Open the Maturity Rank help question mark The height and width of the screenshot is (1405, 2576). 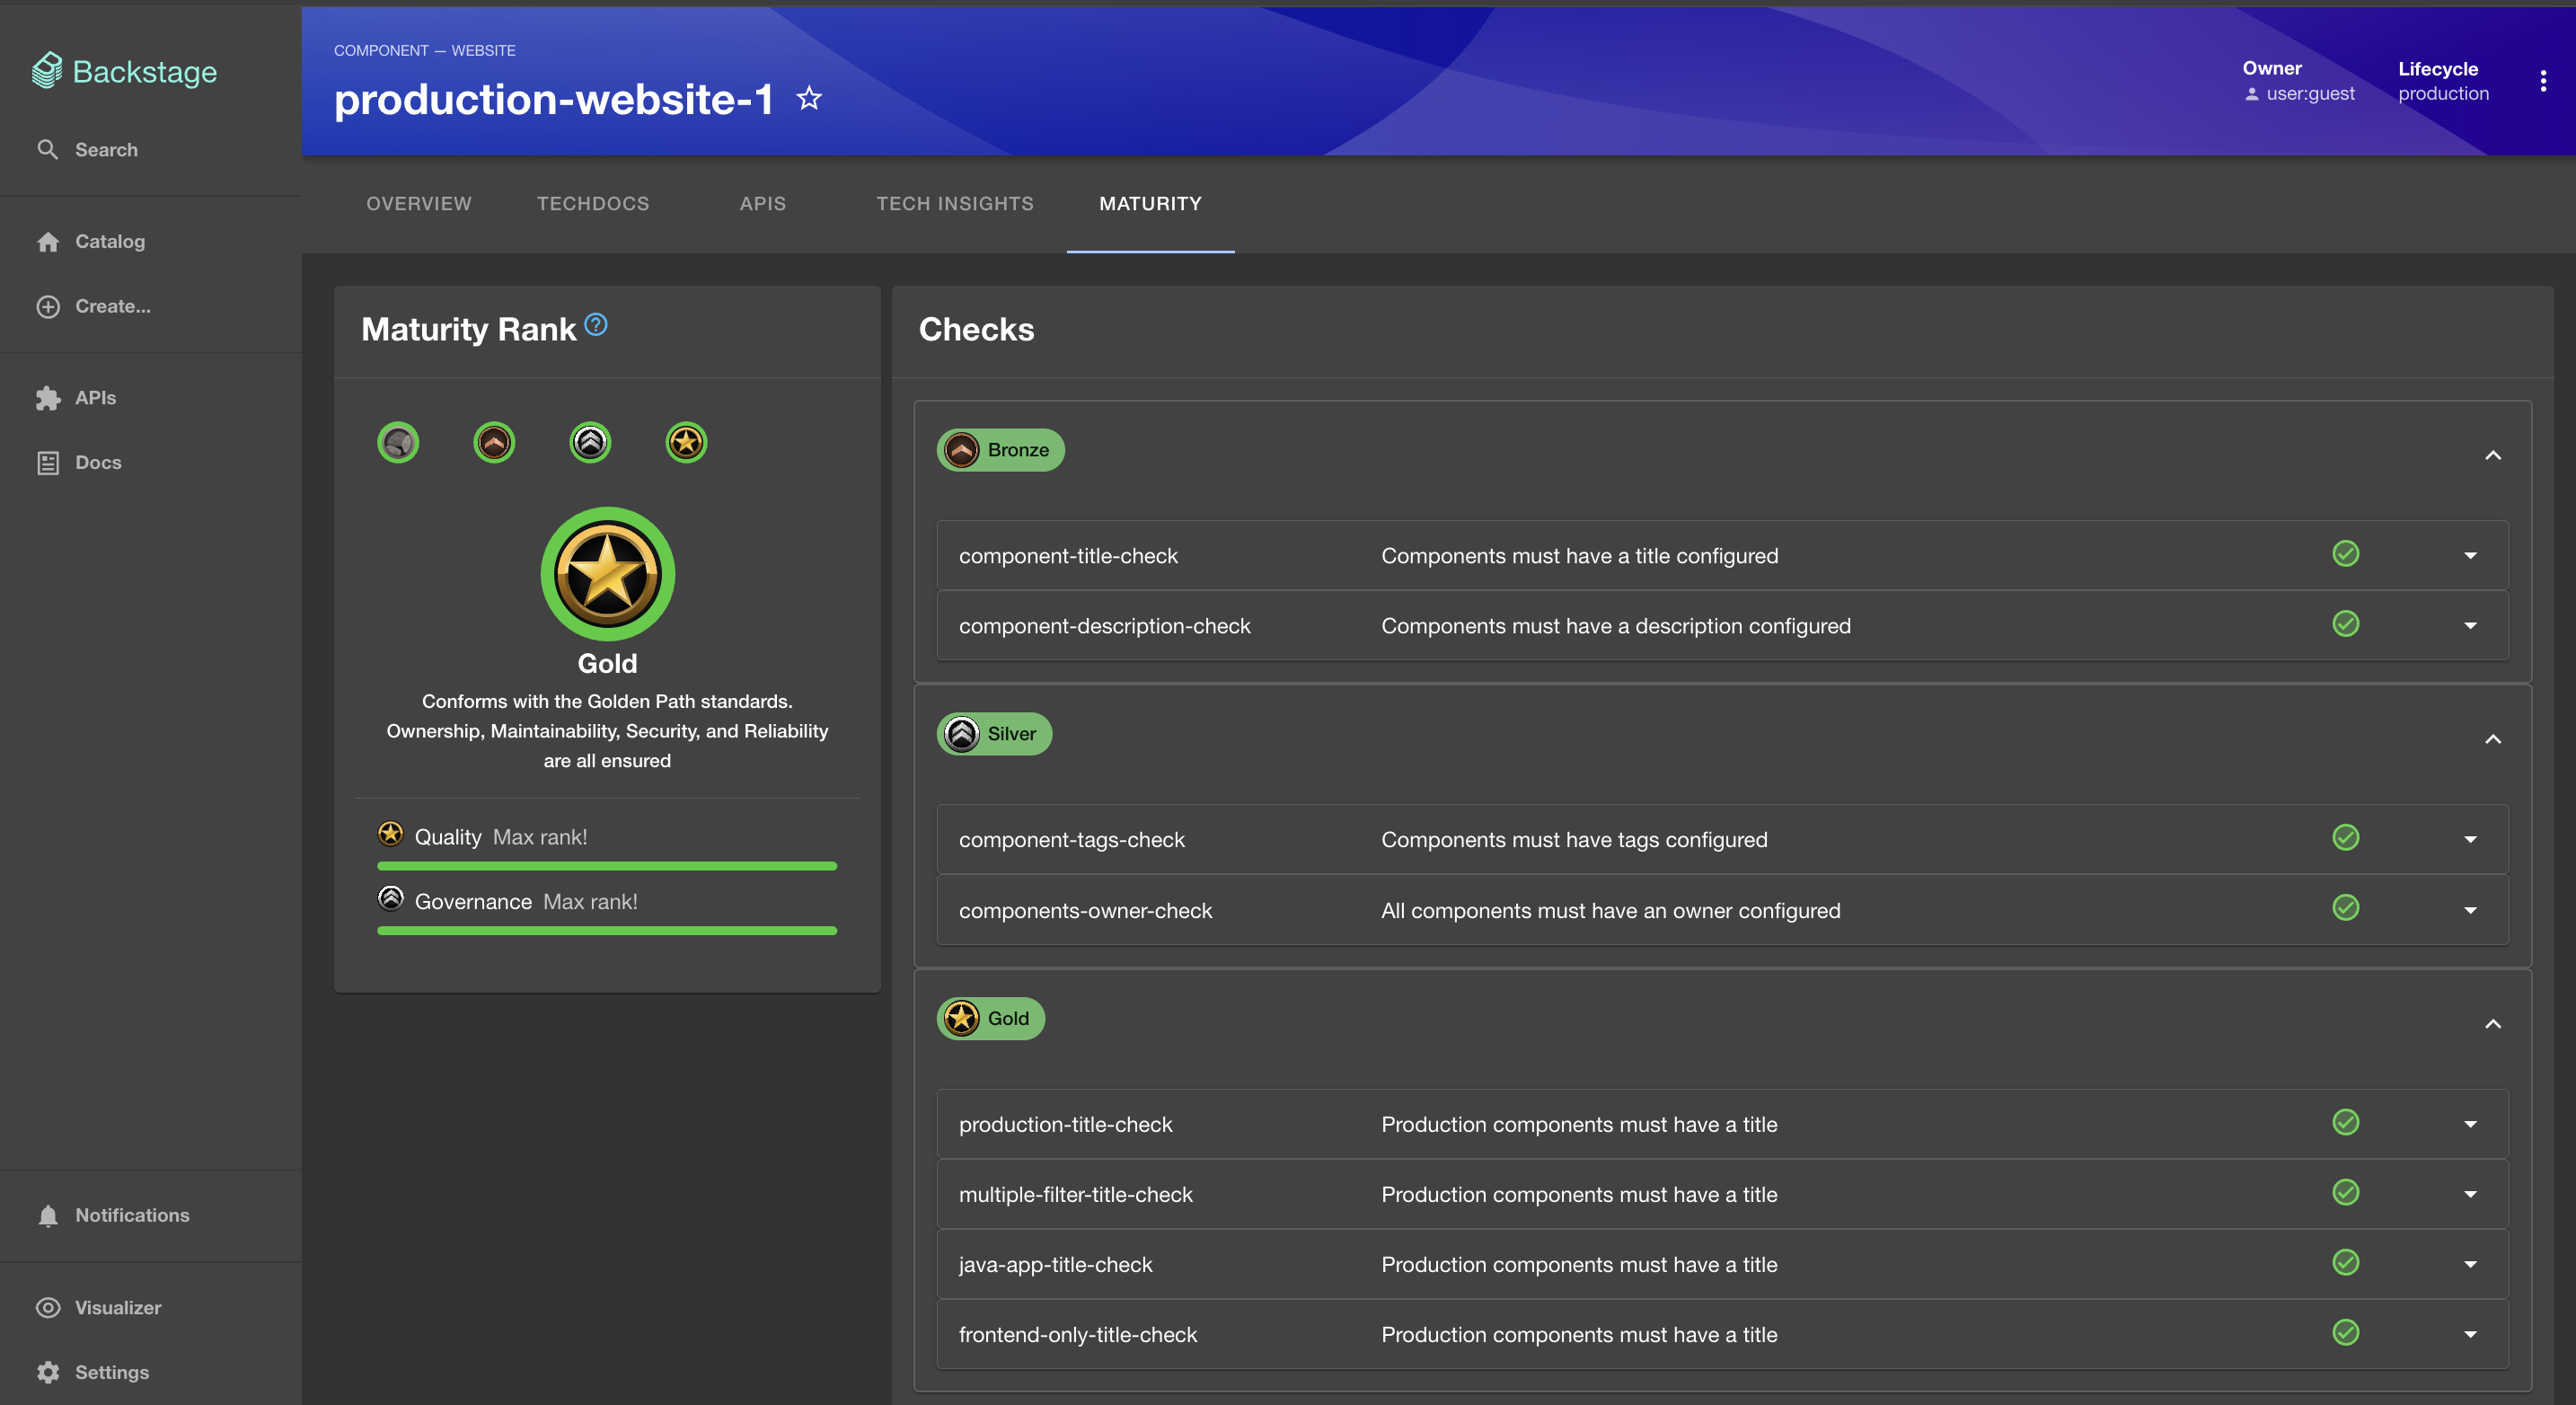point(596,324)
